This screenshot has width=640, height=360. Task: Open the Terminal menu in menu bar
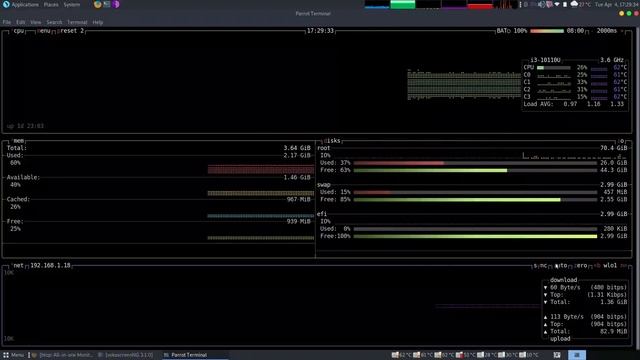point(77,22)
